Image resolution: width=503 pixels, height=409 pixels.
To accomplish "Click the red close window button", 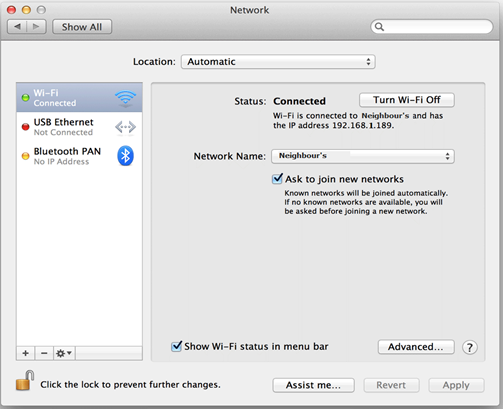I will tap(12, 10).
